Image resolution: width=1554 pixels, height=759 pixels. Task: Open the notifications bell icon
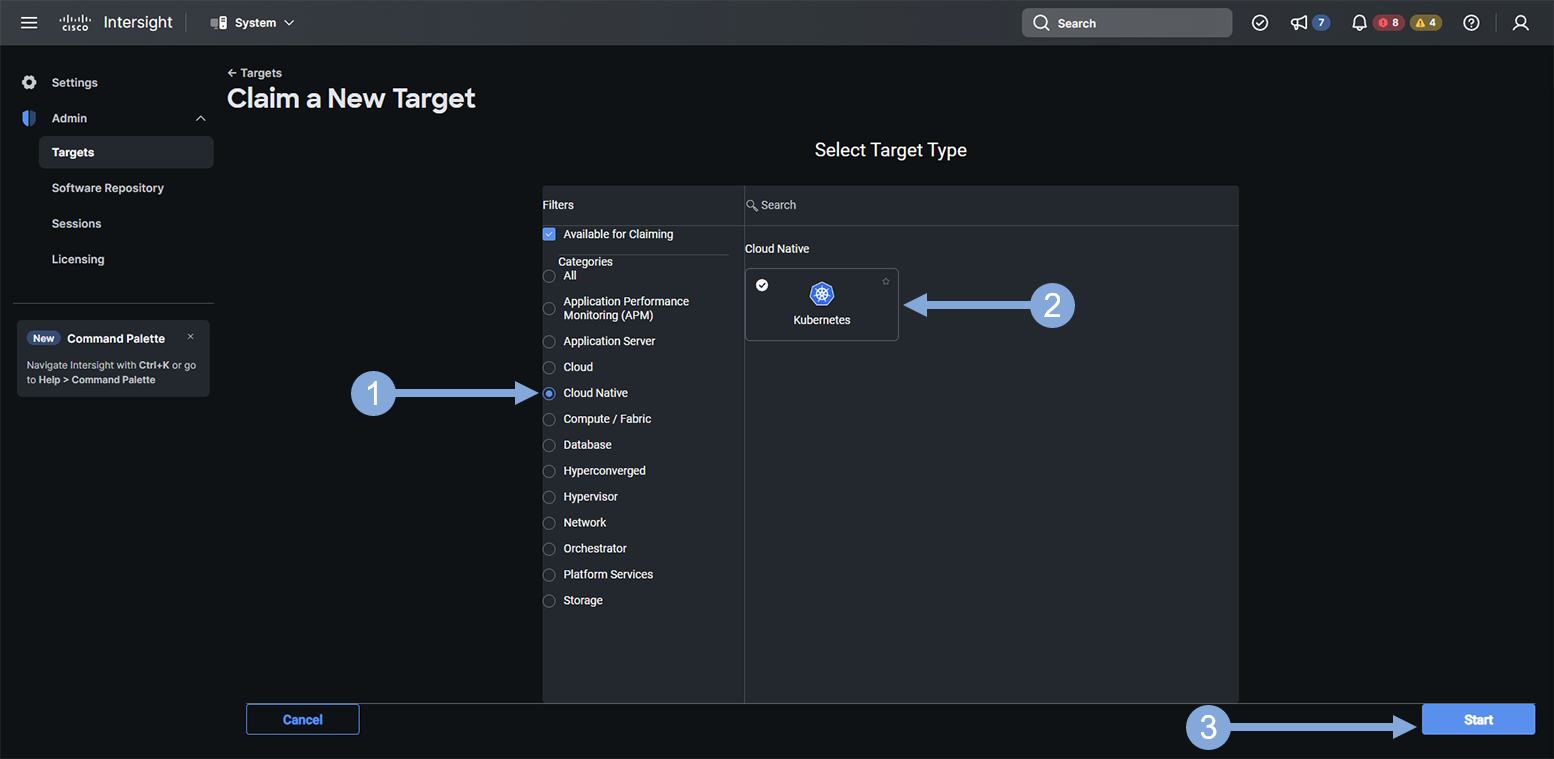[x=1359, y=23]
